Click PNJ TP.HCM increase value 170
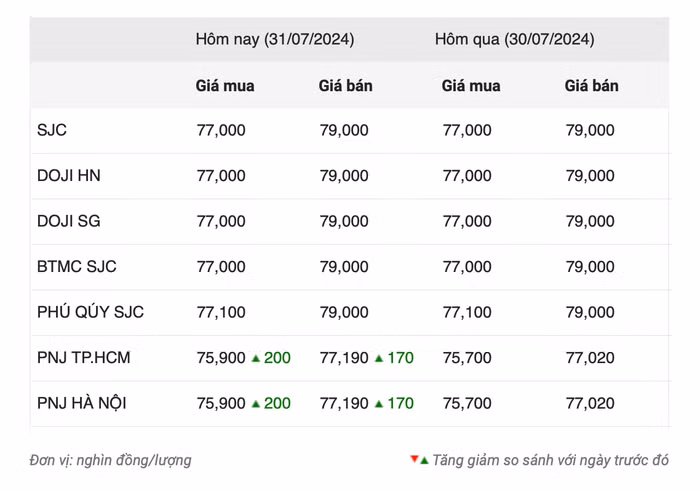The image size is (700, 490). [400, 358]
